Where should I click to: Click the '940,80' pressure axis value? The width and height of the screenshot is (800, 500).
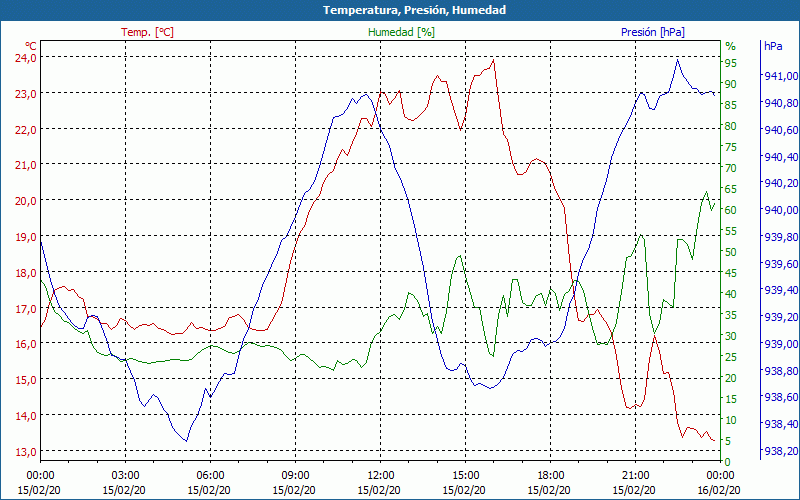click(781, 103)
